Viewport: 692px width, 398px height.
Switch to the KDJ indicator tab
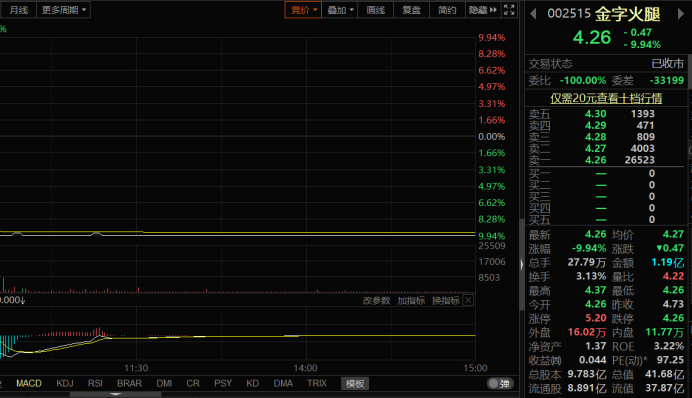[65, 383]
